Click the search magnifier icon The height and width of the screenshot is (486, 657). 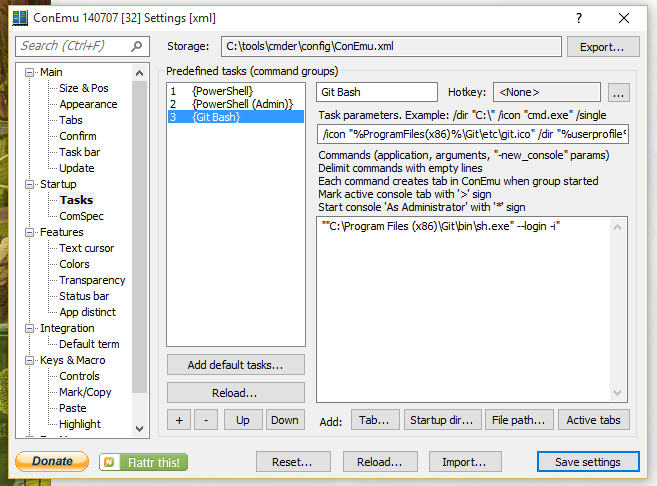click(x=137, y=46)
